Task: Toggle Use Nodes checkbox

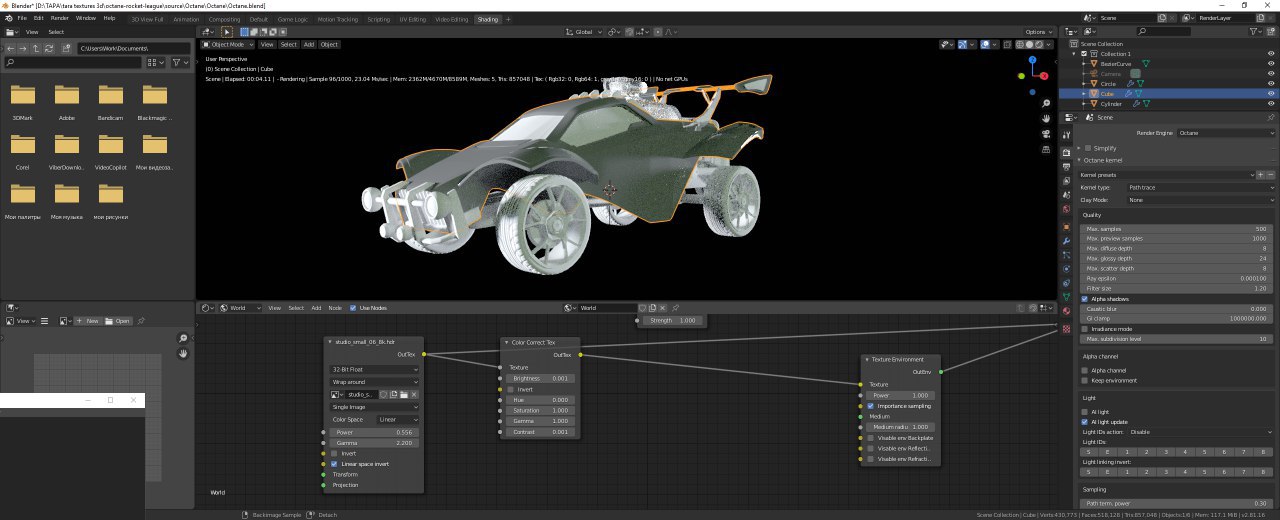Action: point(353,308)
